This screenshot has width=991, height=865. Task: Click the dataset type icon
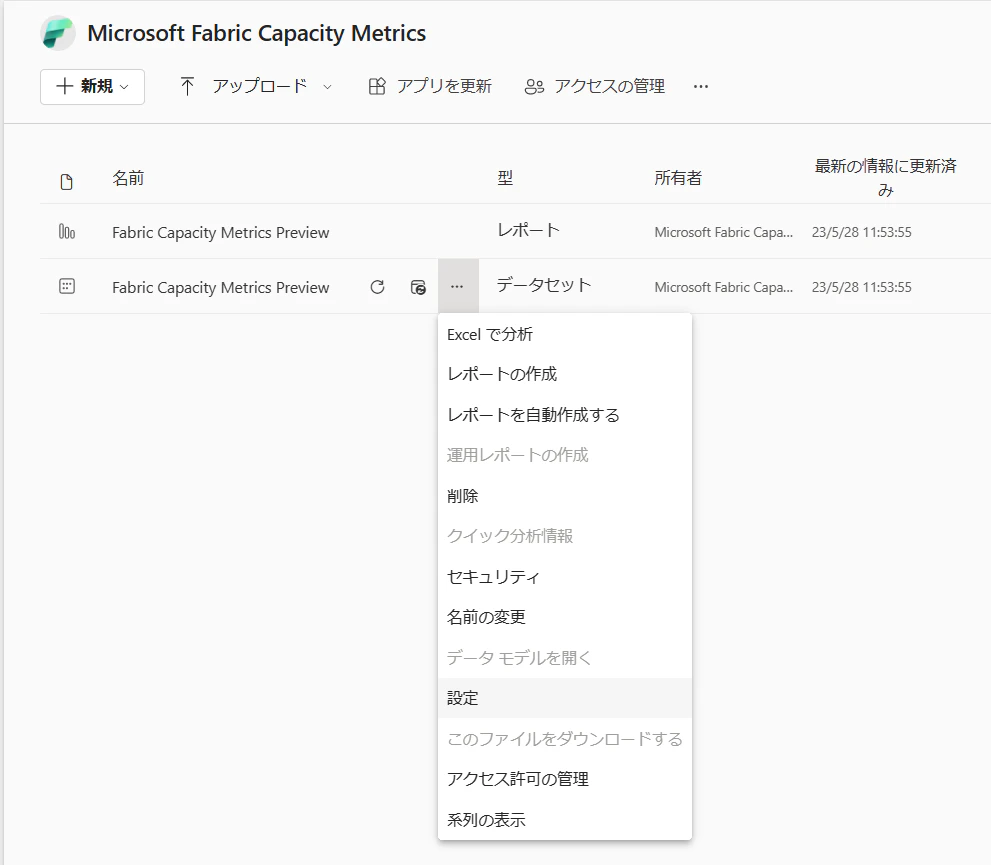(x=66, y=286)
